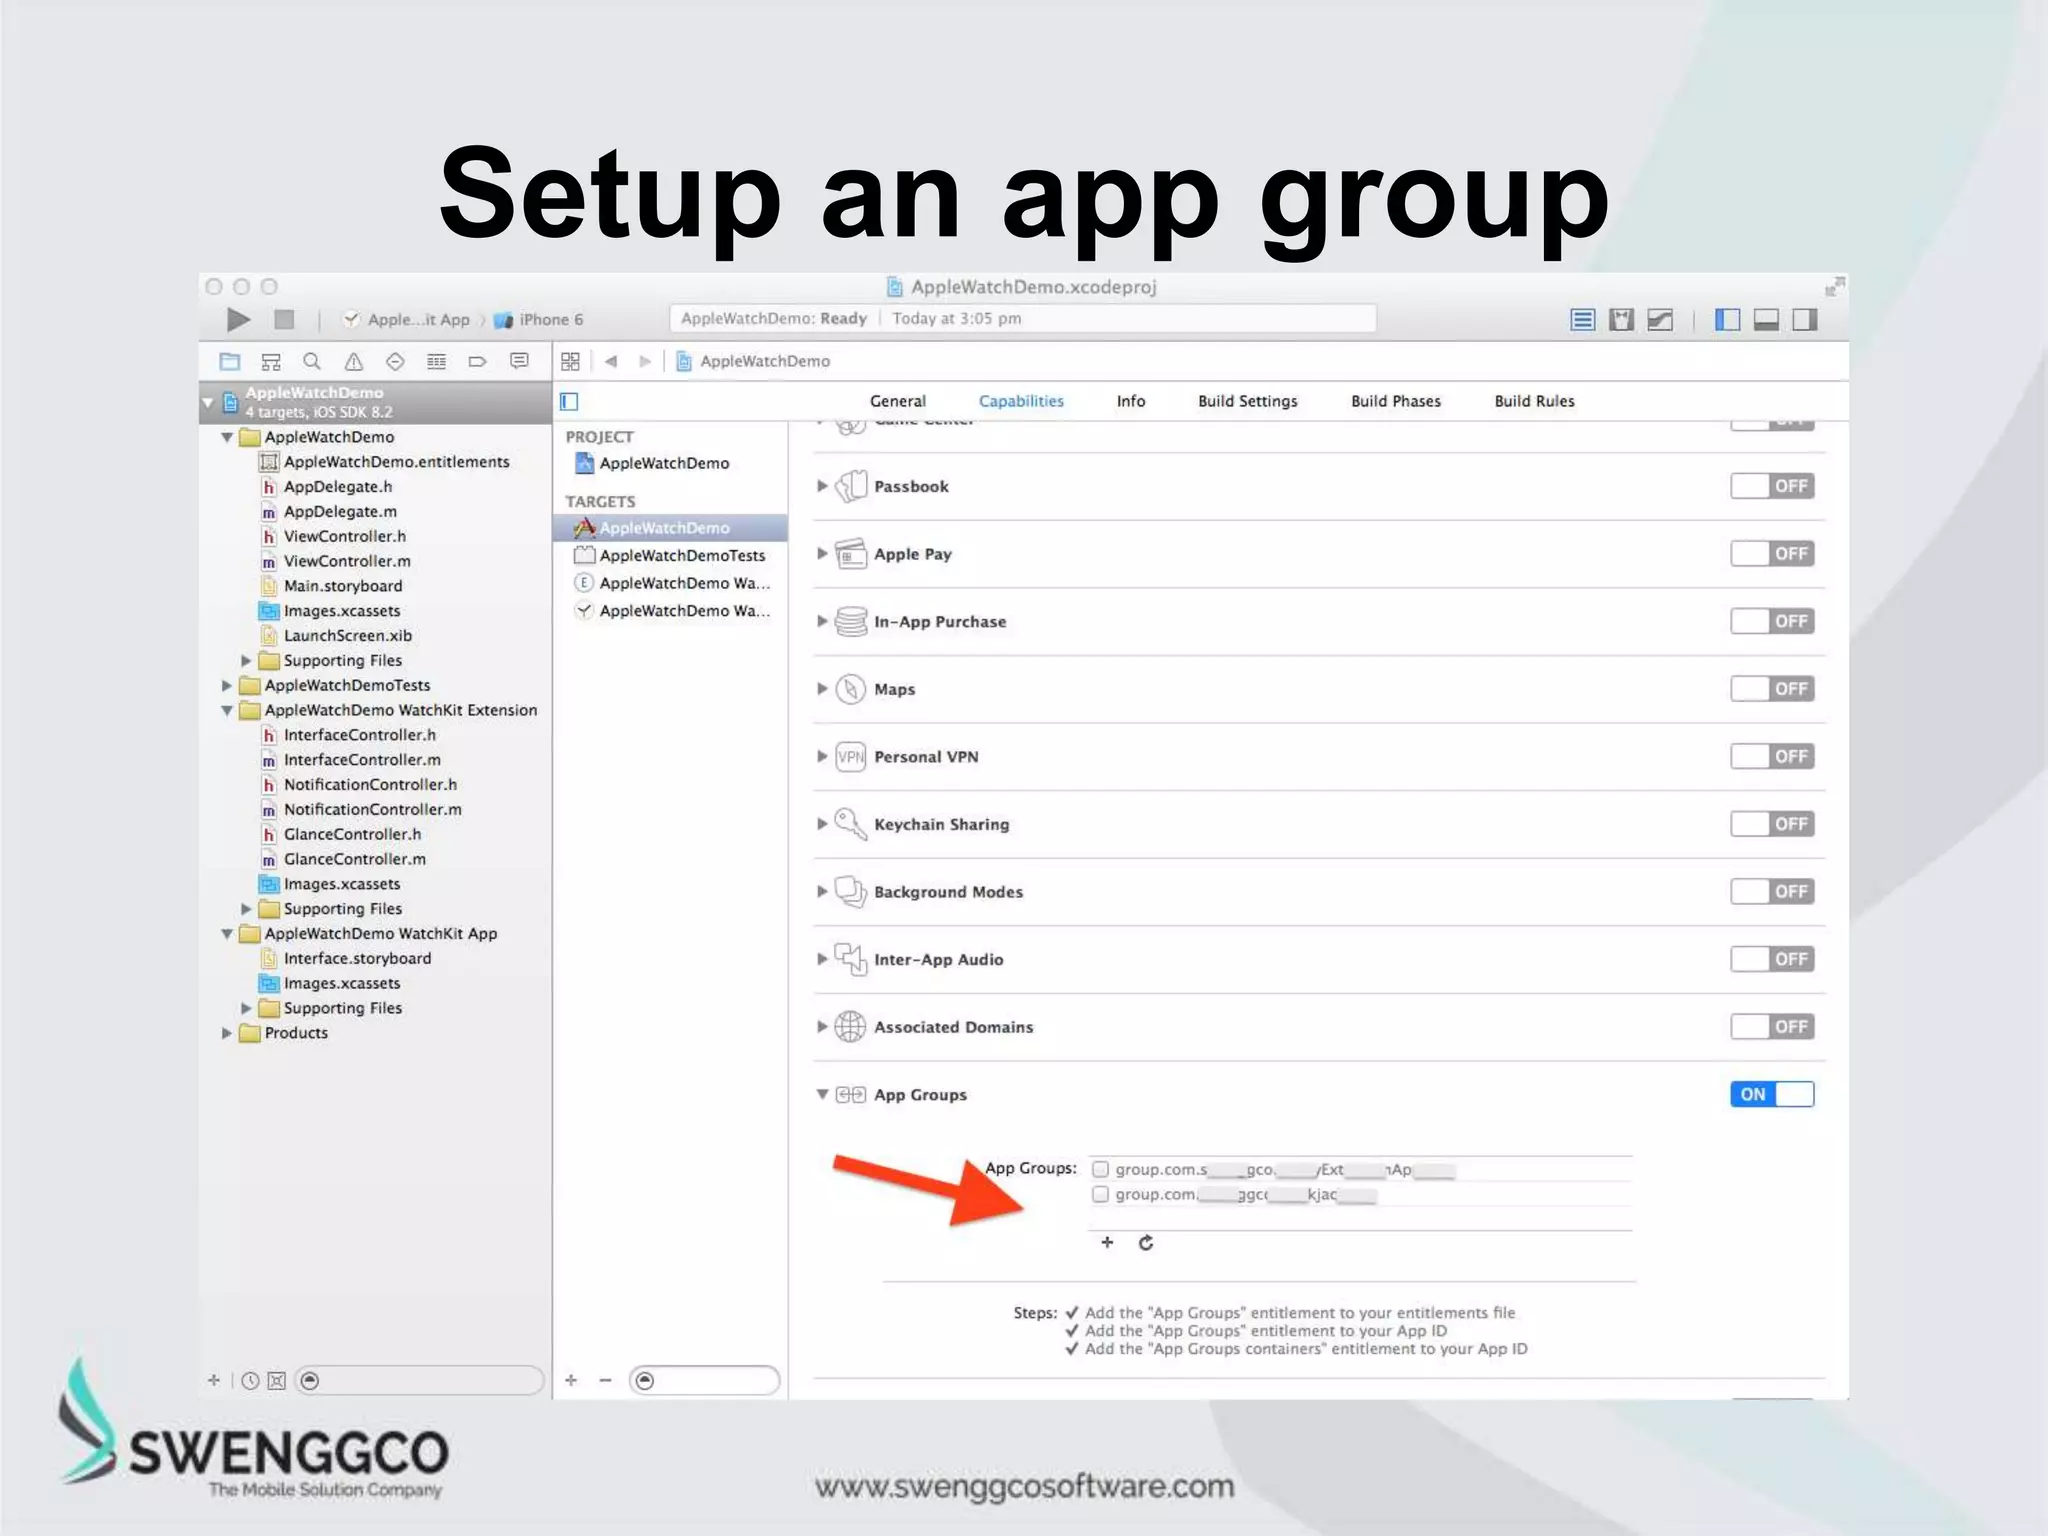Check the second app group with kjac
Screen dimensions: 2048x1536
1101,1194
